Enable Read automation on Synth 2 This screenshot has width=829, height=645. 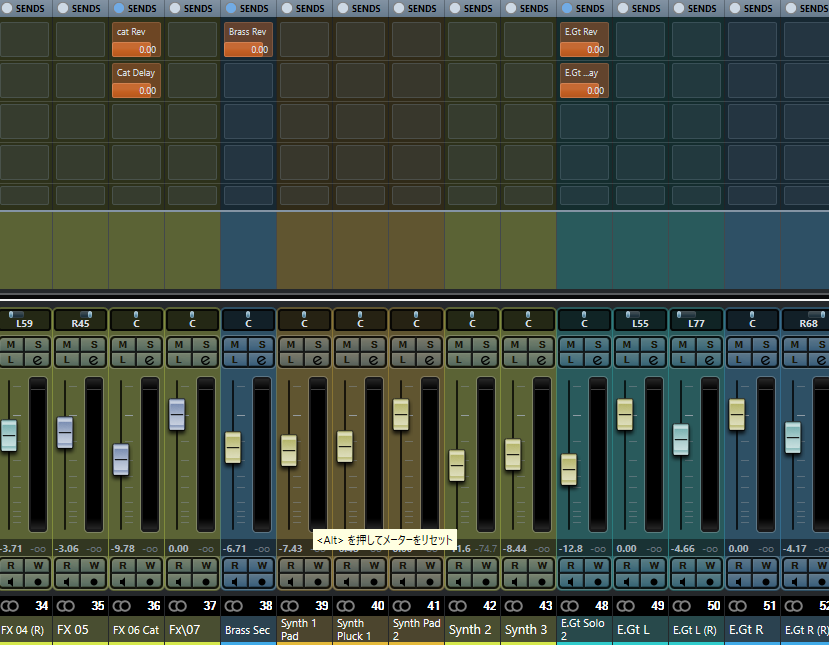(458, 566)
